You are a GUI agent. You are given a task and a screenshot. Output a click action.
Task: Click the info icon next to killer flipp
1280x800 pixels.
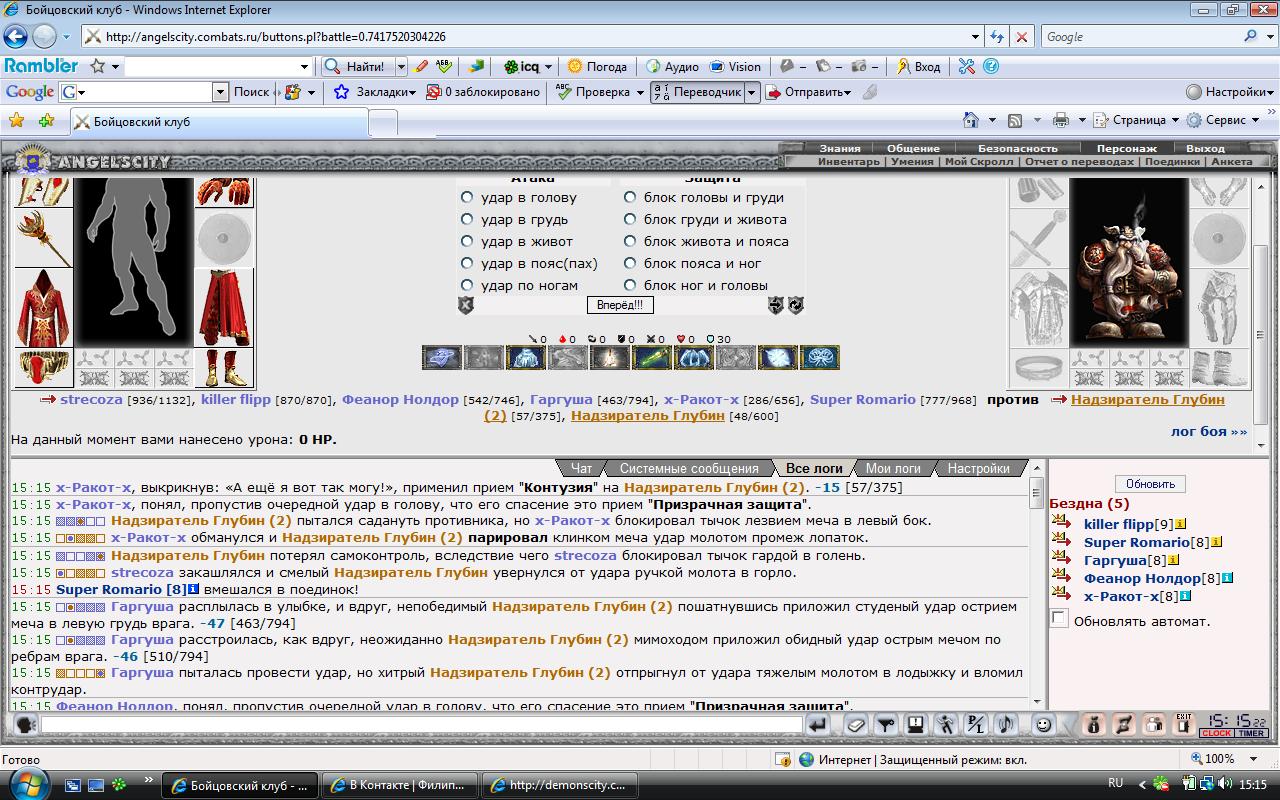coord(1180,524)
